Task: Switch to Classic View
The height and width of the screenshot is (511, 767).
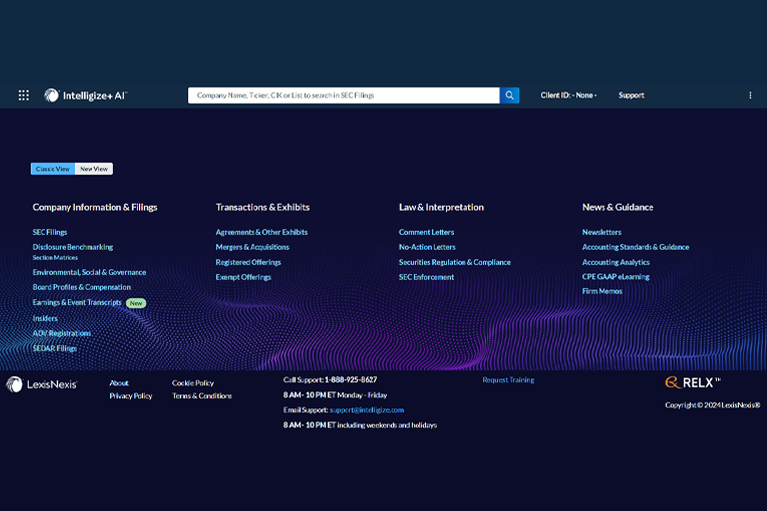Action: click(x=53, y=169)
